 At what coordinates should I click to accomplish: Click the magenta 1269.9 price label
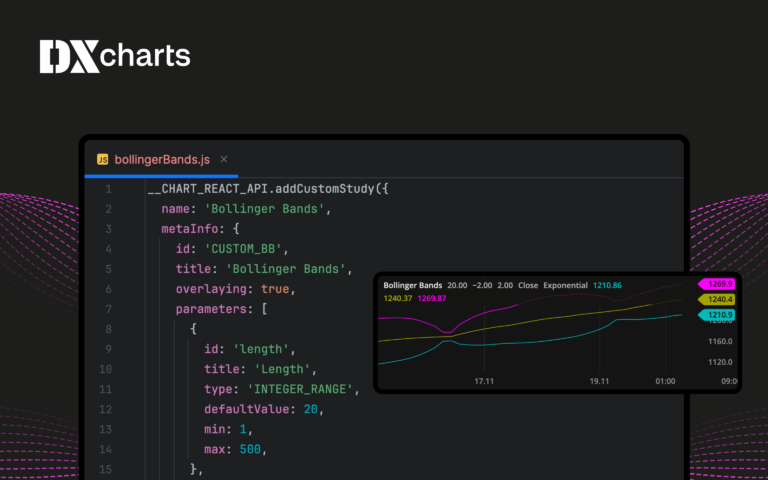pos(716,284)
